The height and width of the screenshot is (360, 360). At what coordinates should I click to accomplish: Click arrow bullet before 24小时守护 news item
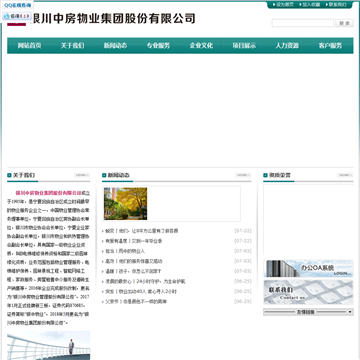[x=103, y=282]
